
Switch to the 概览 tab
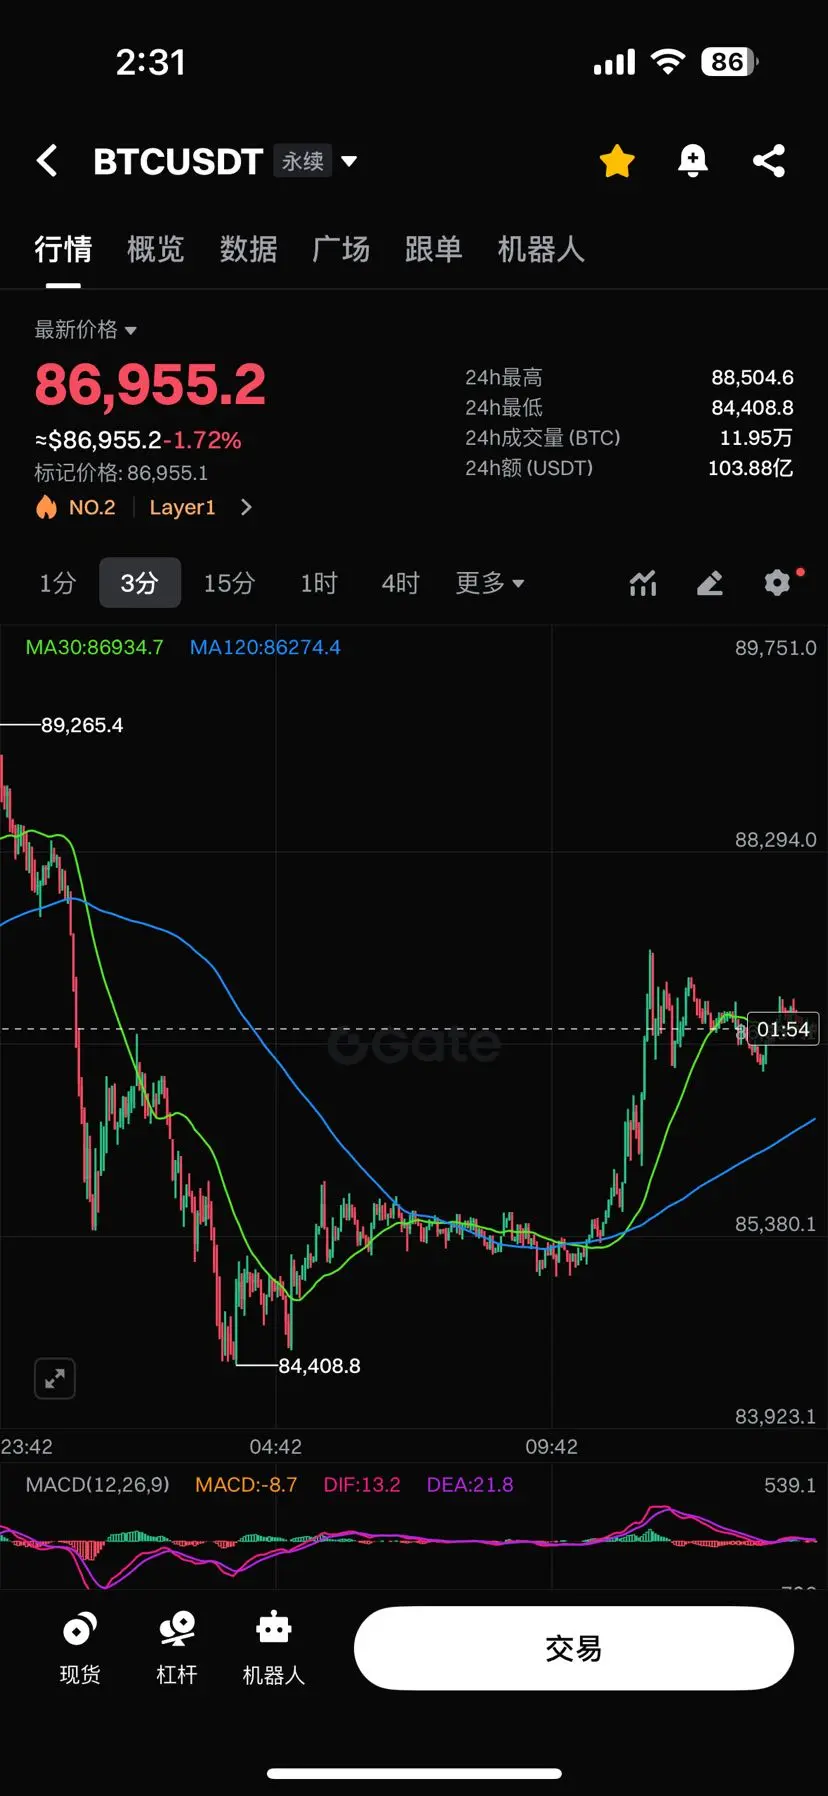156,249
